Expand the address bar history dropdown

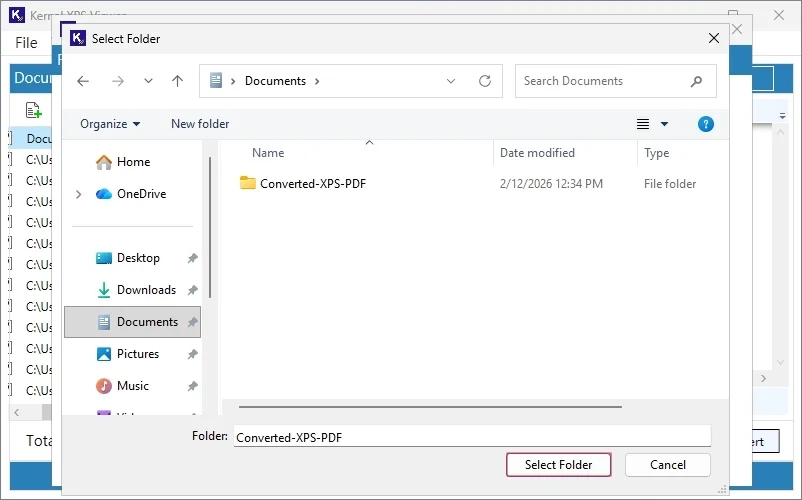[x=451, y=81]
